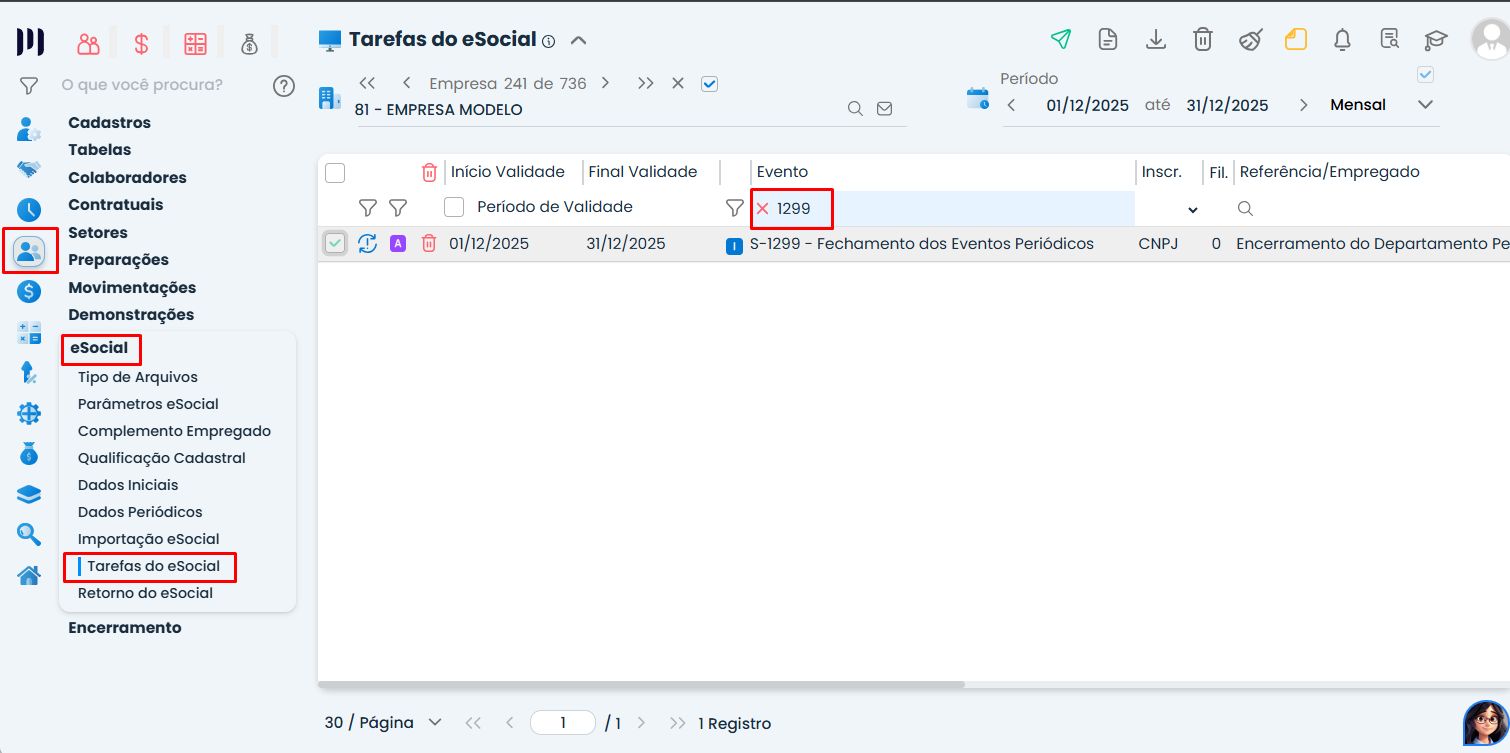Screen dimensions: 1510x753
Task: Open the Cadastros menu
Action: coord(110,123)
